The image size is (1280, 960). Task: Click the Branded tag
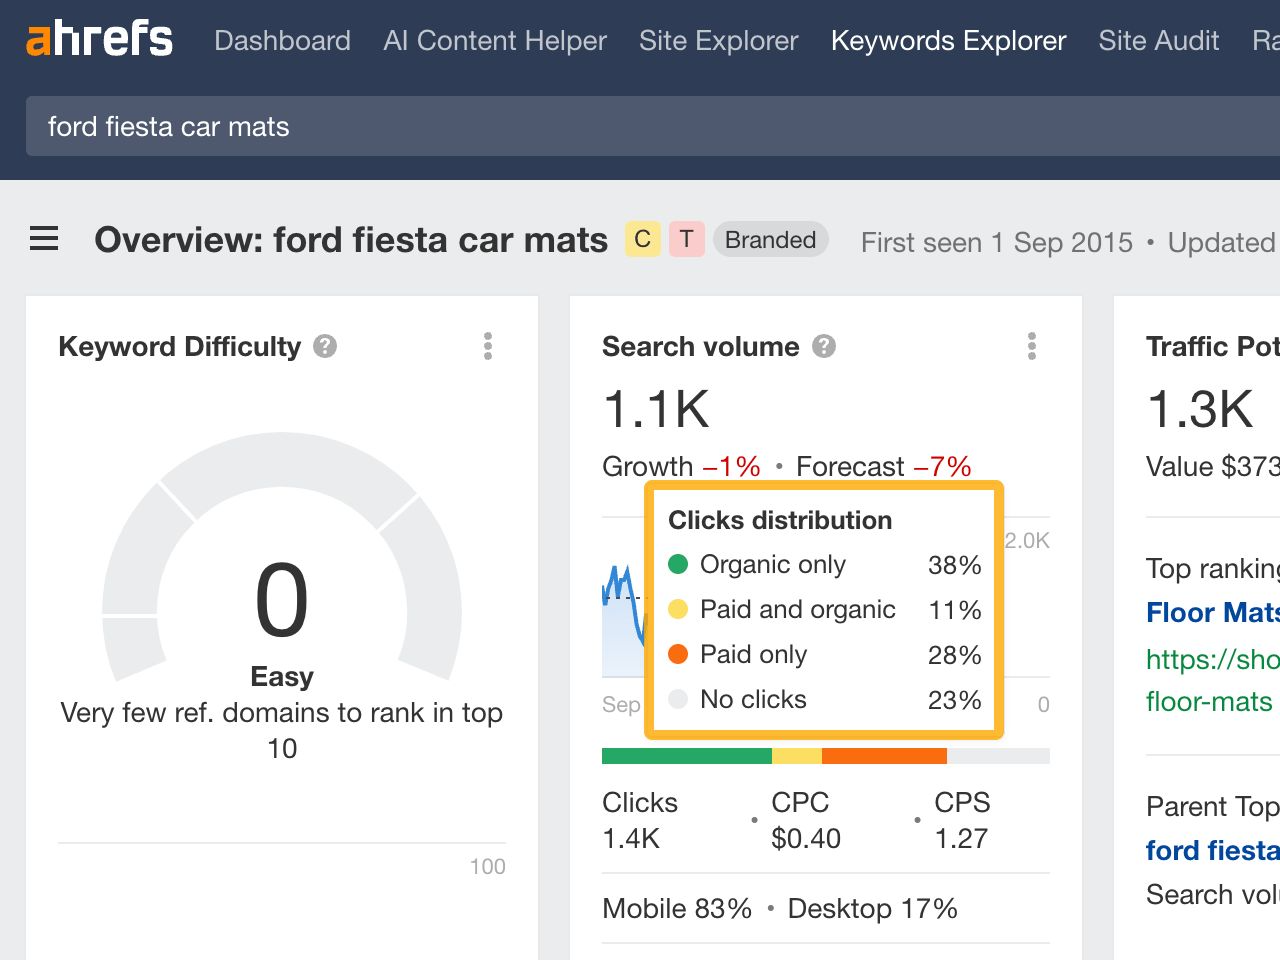(770, 240)
